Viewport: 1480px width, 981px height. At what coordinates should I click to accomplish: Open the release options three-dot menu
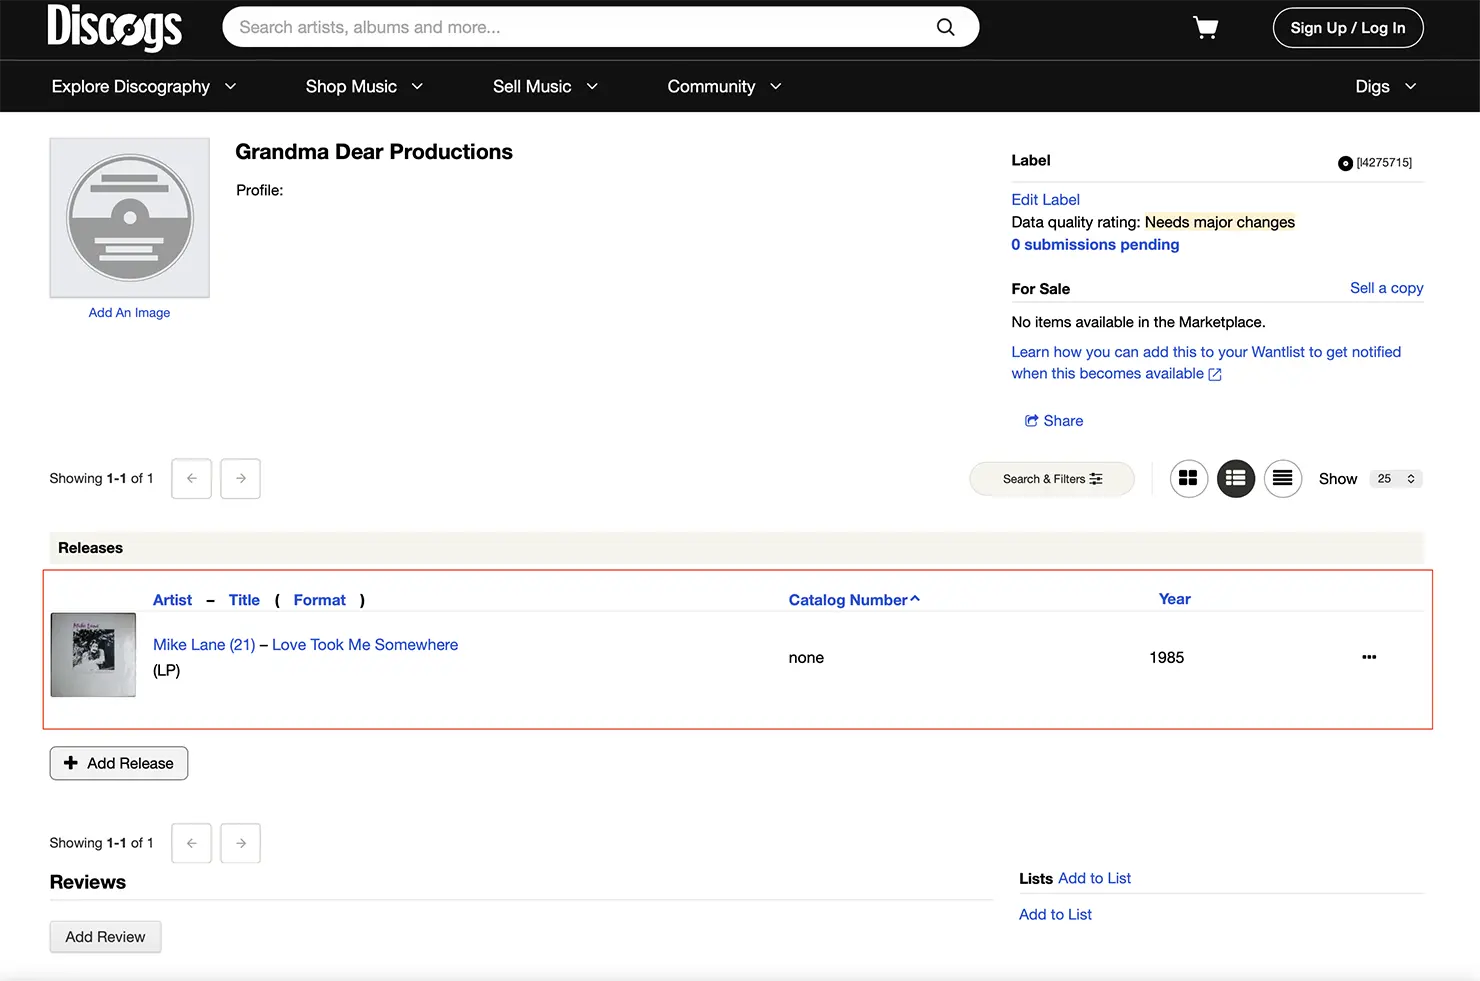[x=1368, y=657]
